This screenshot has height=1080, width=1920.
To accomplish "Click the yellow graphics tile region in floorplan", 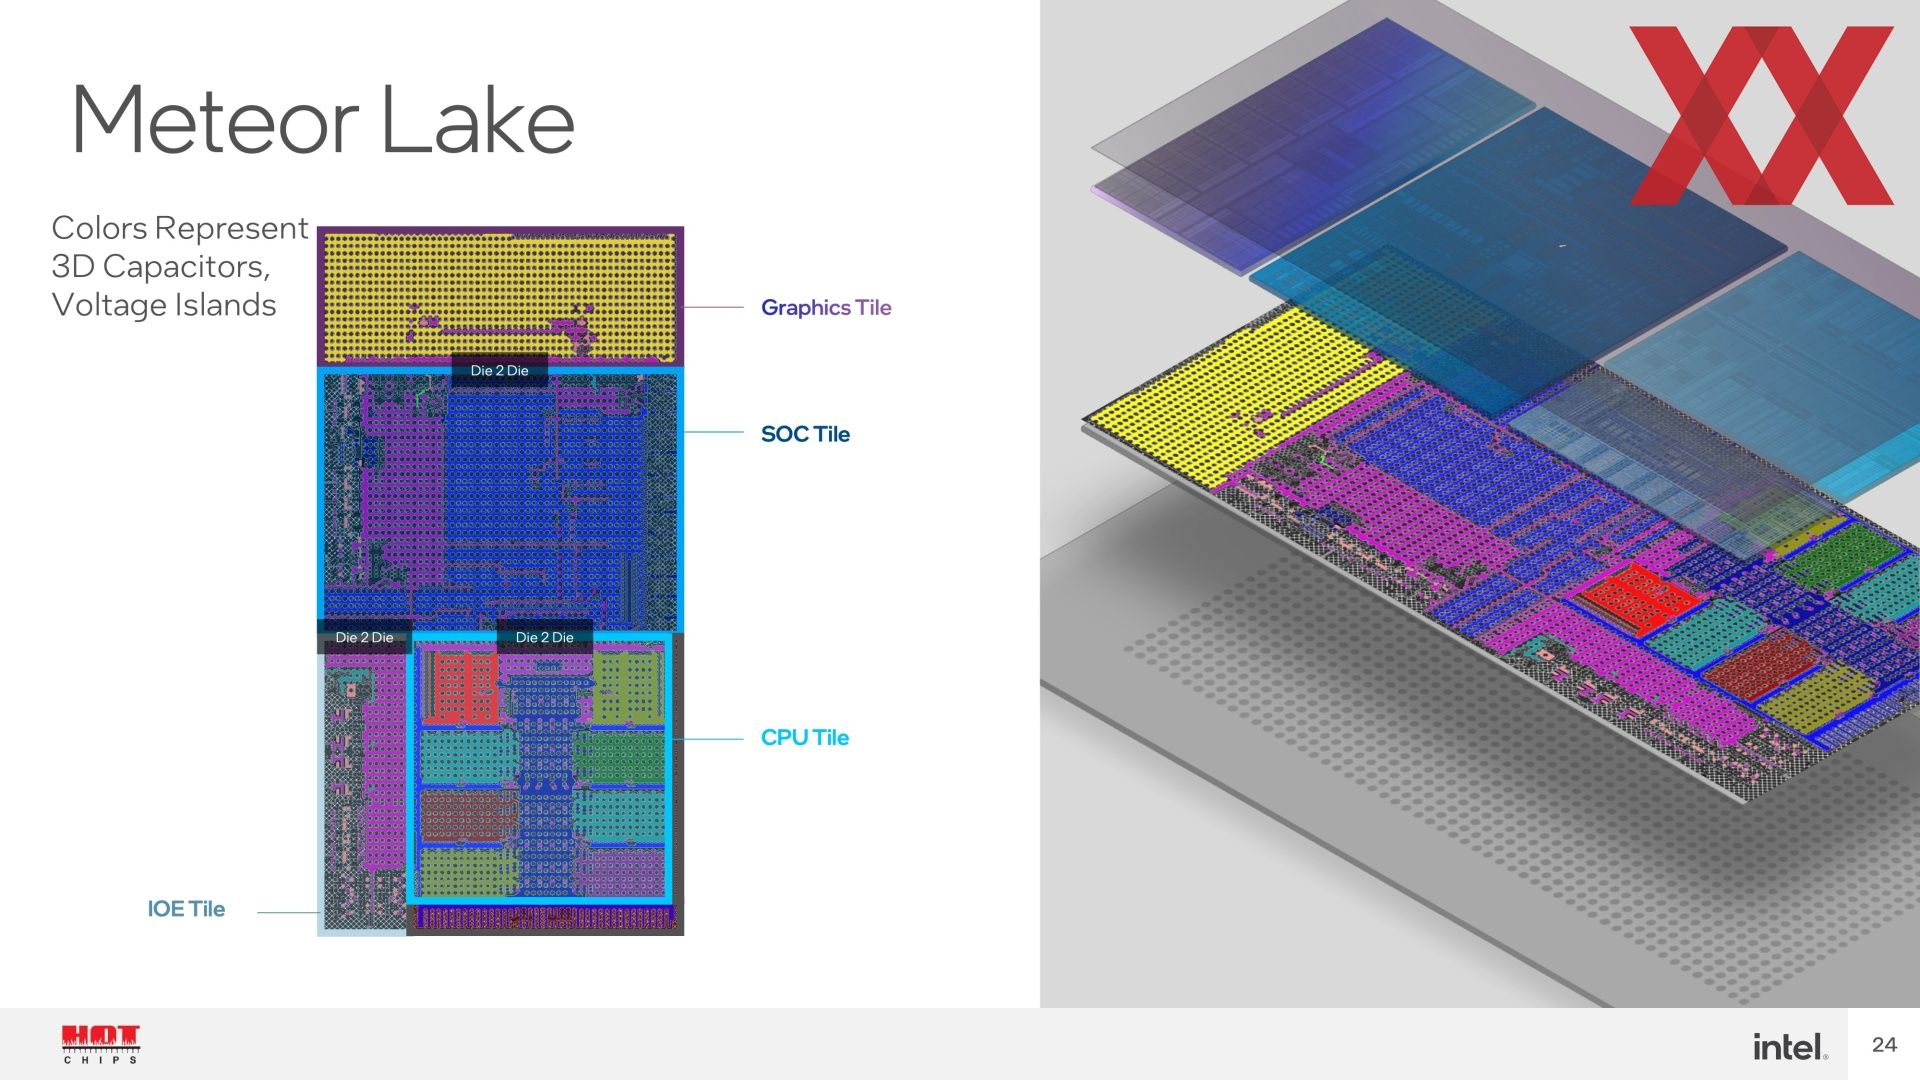I will pos(500,296).
